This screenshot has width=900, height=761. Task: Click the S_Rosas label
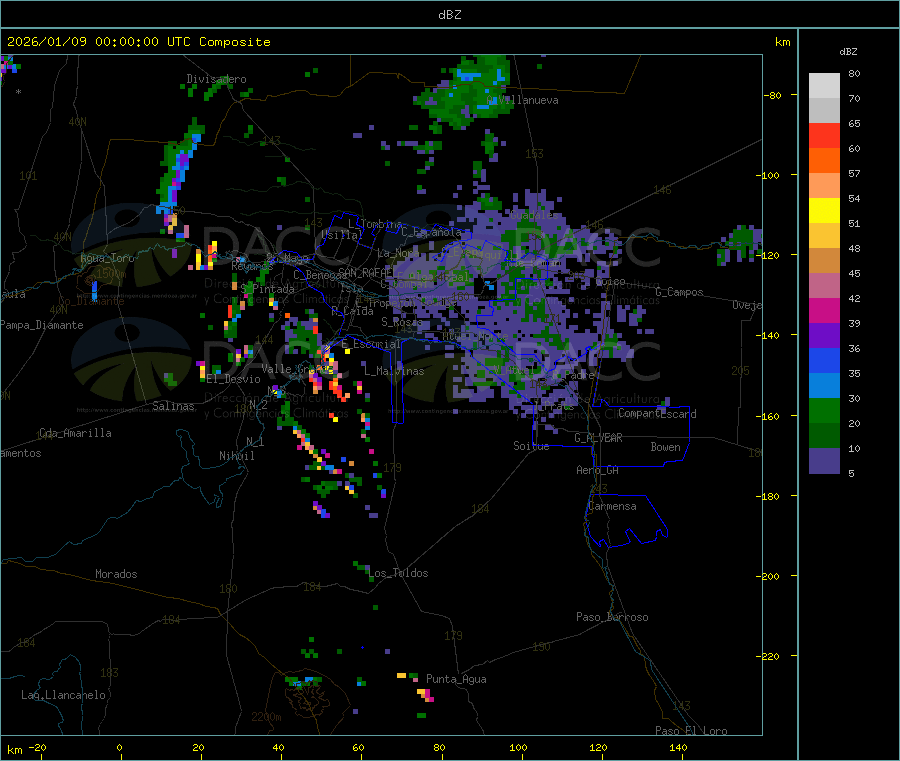point(402,323)
